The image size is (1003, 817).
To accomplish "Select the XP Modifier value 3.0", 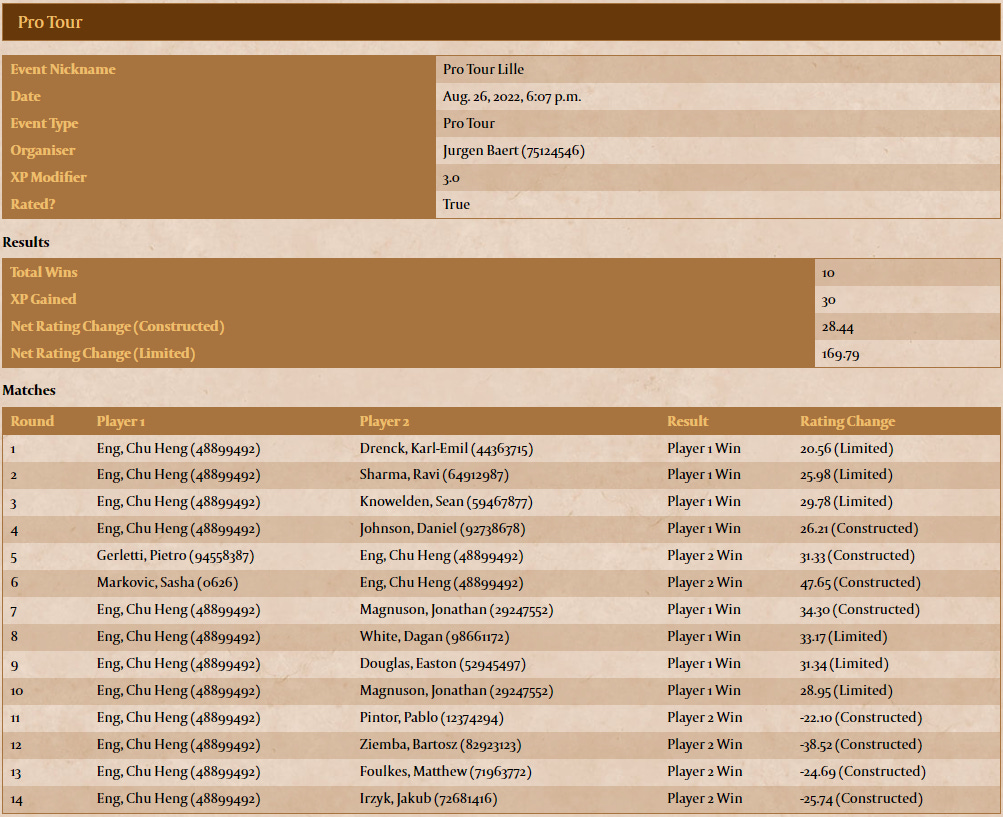I will [451, 178].
